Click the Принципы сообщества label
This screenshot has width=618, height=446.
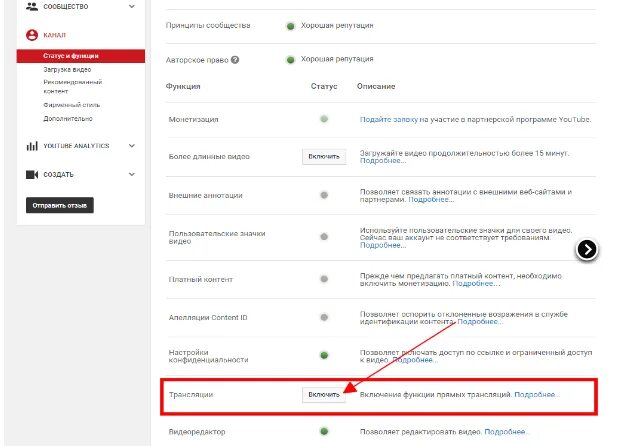208,26
